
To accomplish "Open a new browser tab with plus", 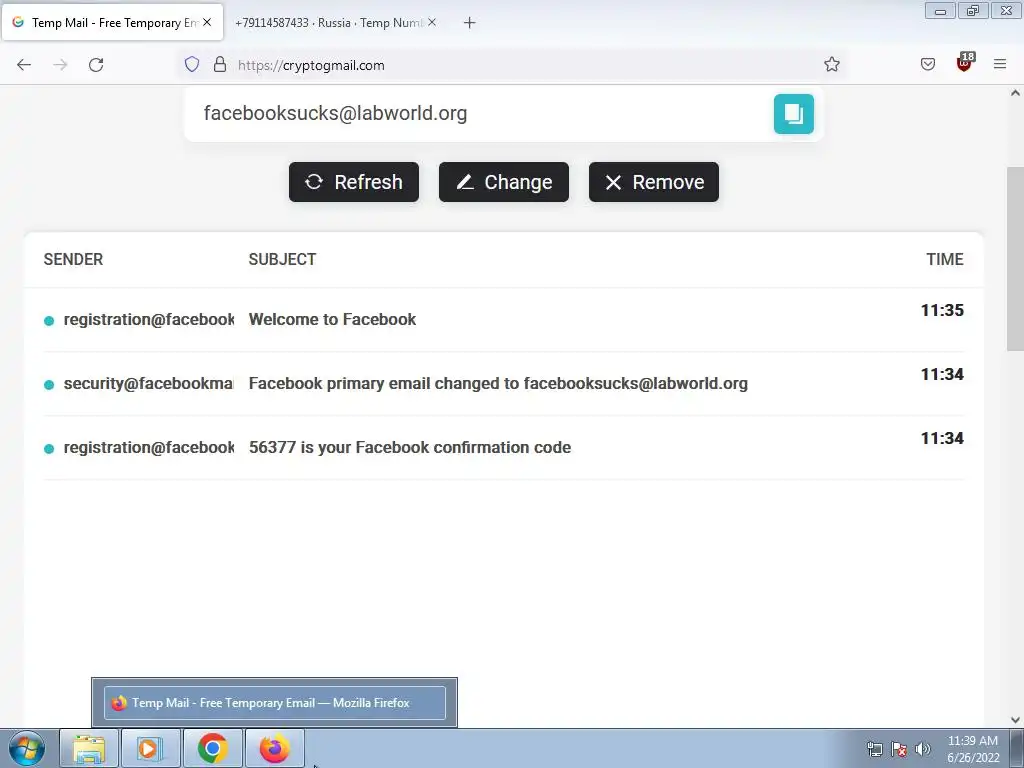I will click(x=469, y=23).
